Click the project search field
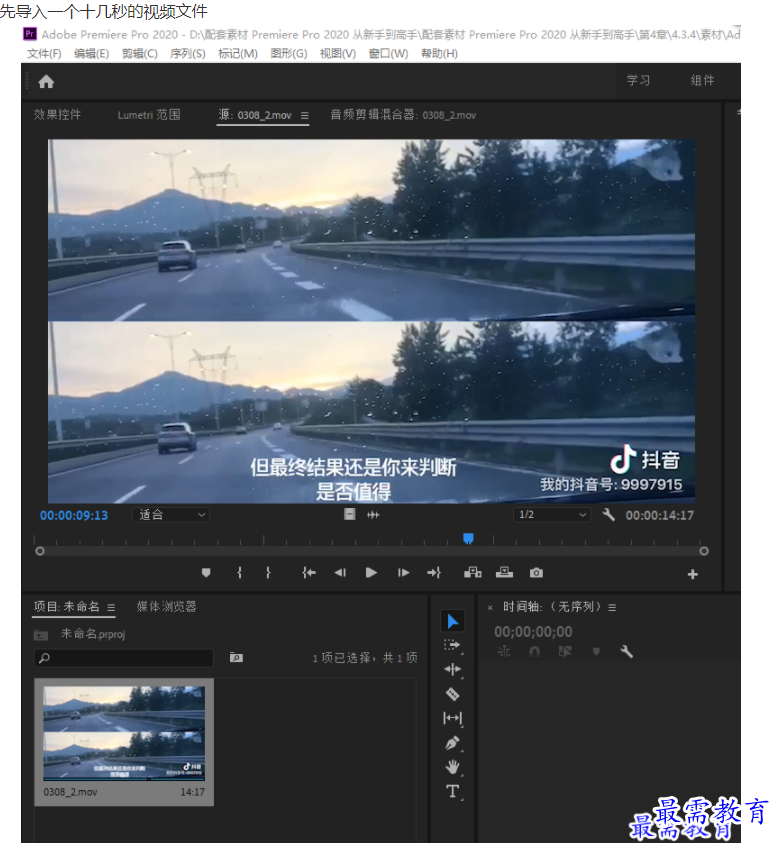Image resolution: width=777 pixels, height=843 pixels. tap(124, 658)
